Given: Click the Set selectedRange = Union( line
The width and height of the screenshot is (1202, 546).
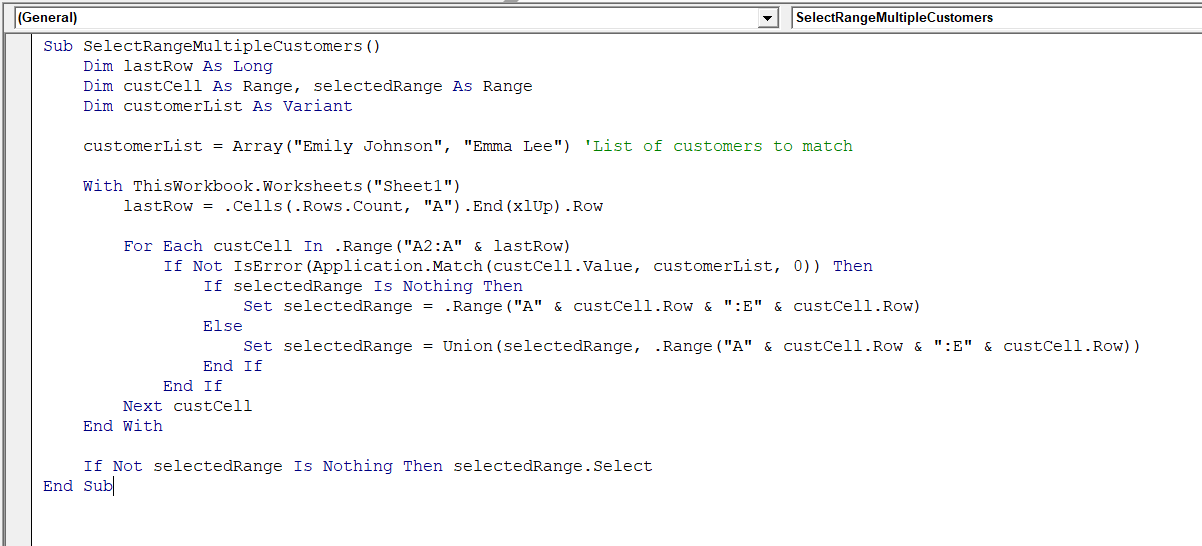Looking at the screenshot, I should pos(692,346).
